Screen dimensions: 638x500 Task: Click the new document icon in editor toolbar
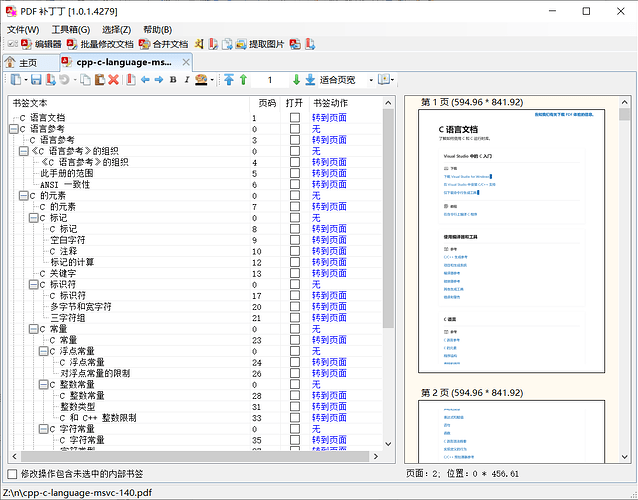pyautogui.click(x=16, y=80)
